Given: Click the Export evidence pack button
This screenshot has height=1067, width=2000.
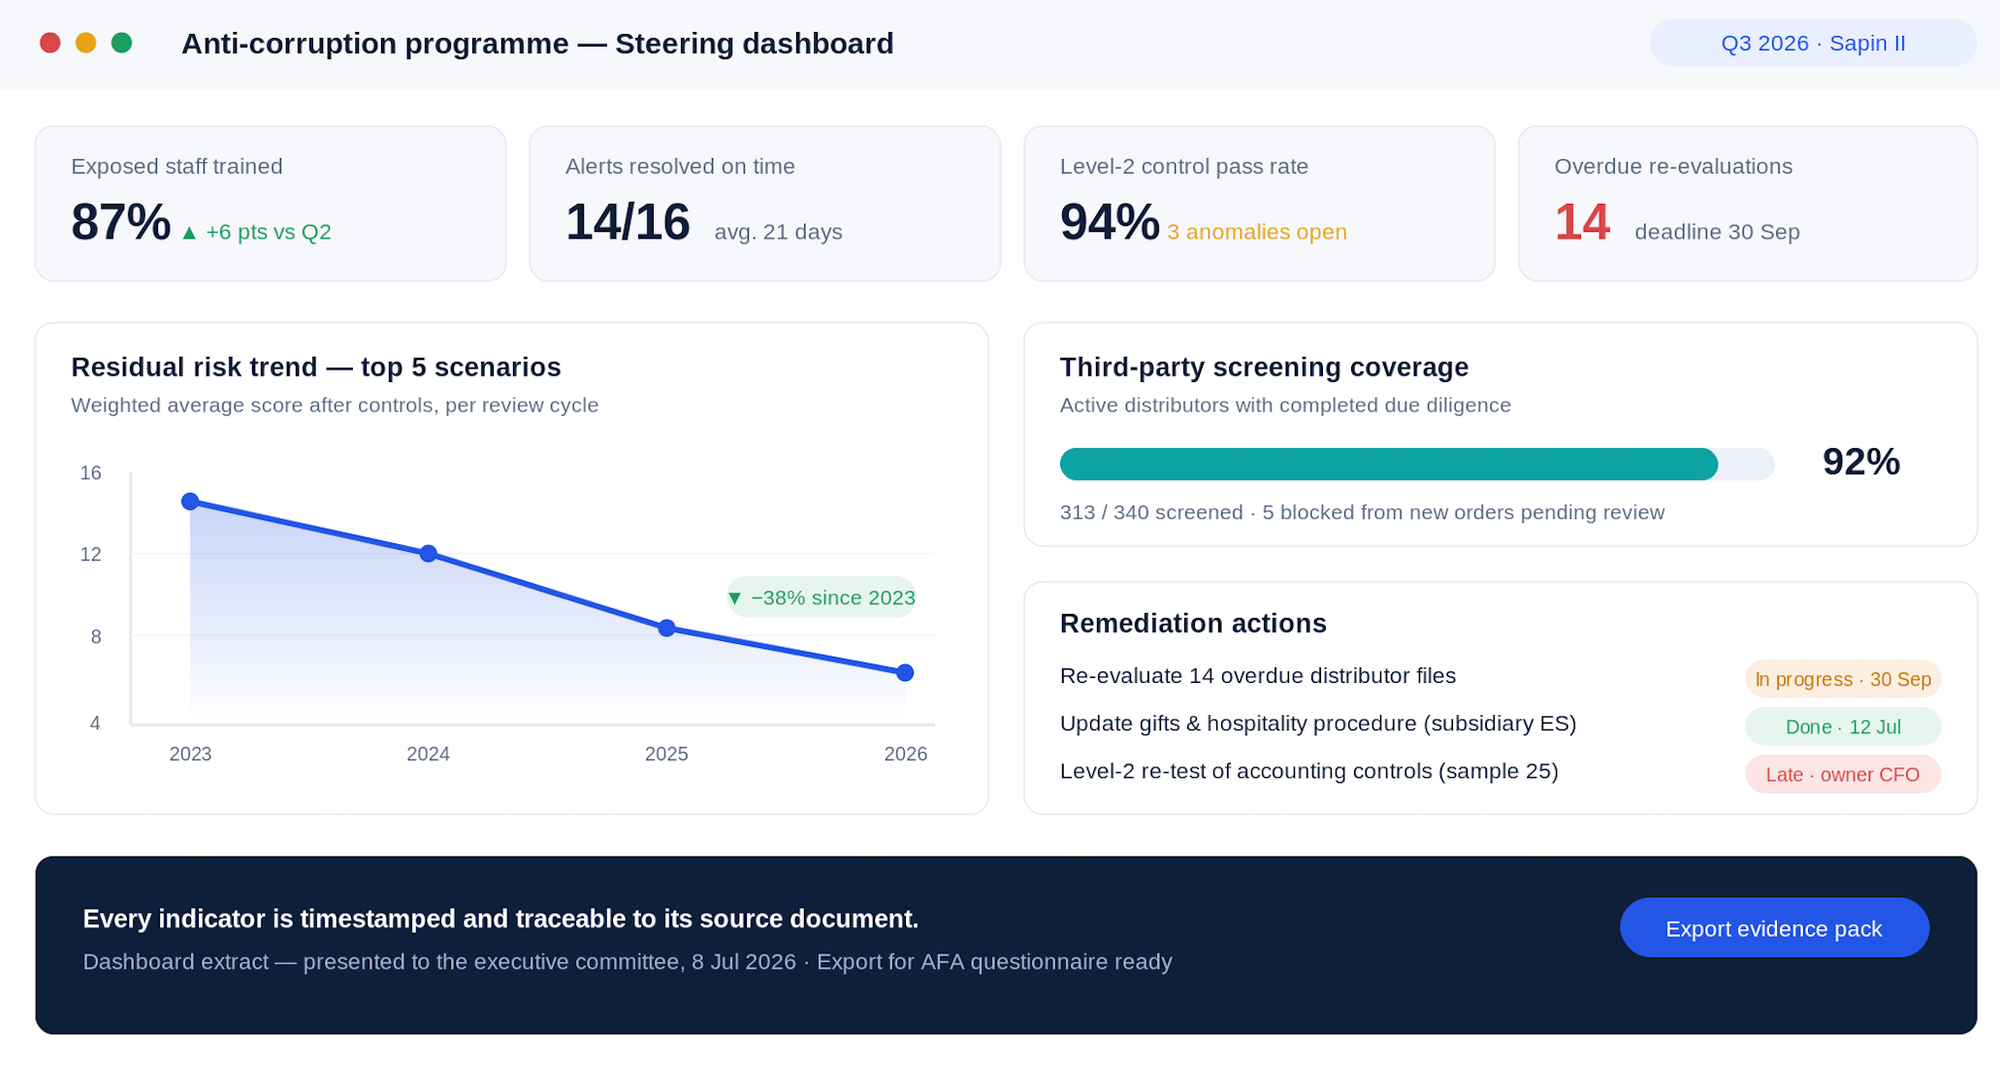Looking at the screenshot, I should click(x=1774, y=928).
